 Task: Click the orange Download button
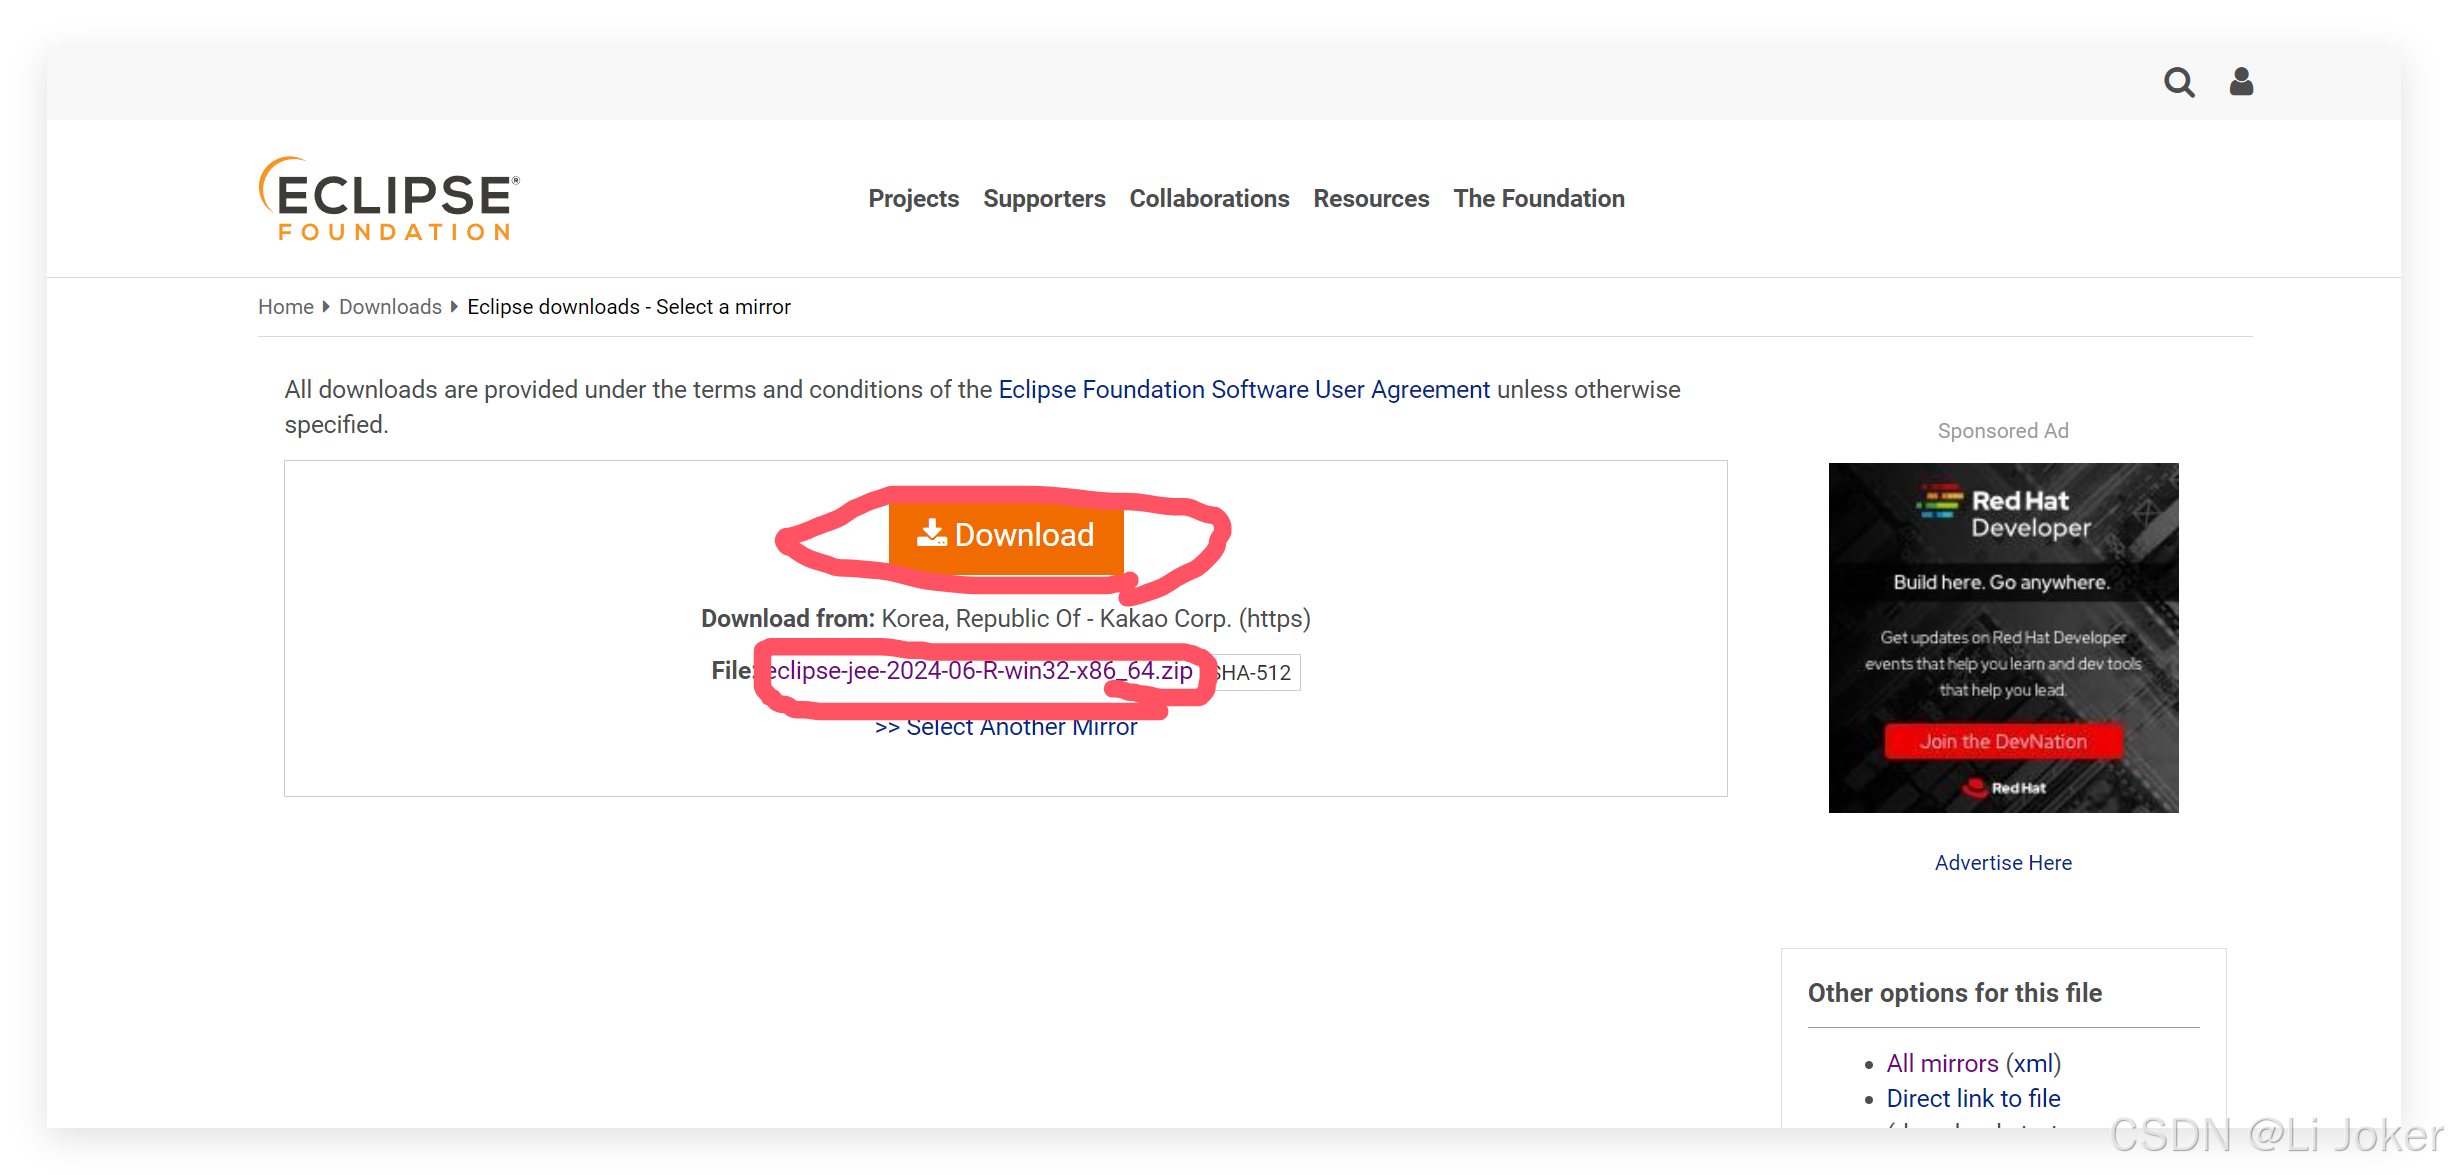pos(1005,535)
